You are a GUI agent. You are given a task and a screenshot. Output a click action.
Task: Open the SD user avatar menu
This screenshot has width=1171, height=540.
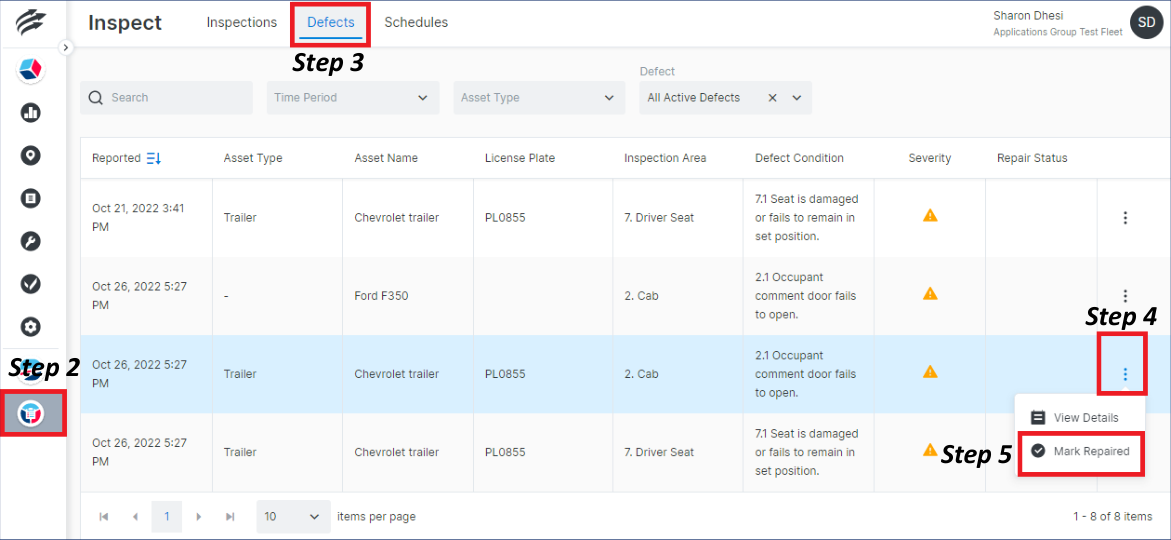point(1148,24)
